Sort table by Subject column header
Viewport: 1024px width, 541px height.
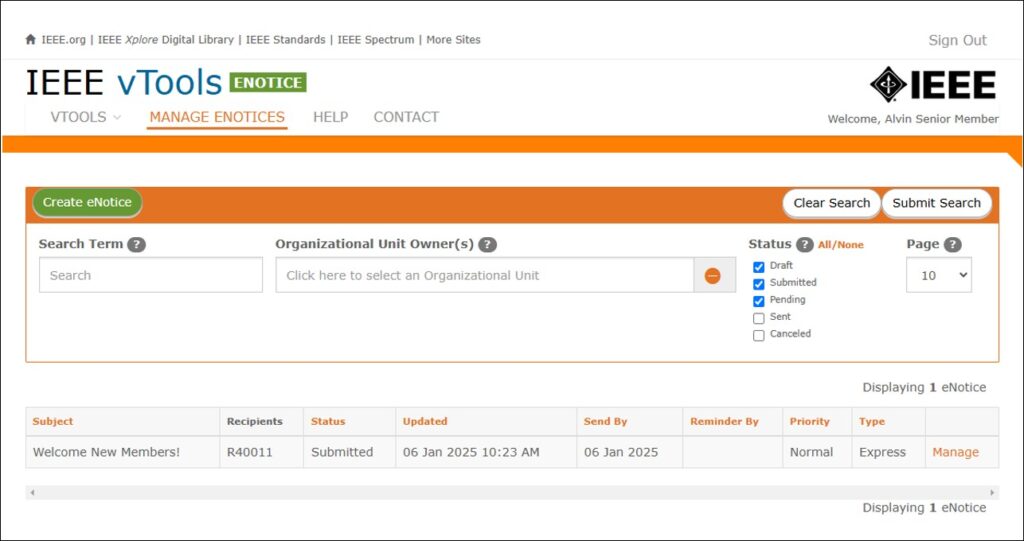(x=53, y=421)
